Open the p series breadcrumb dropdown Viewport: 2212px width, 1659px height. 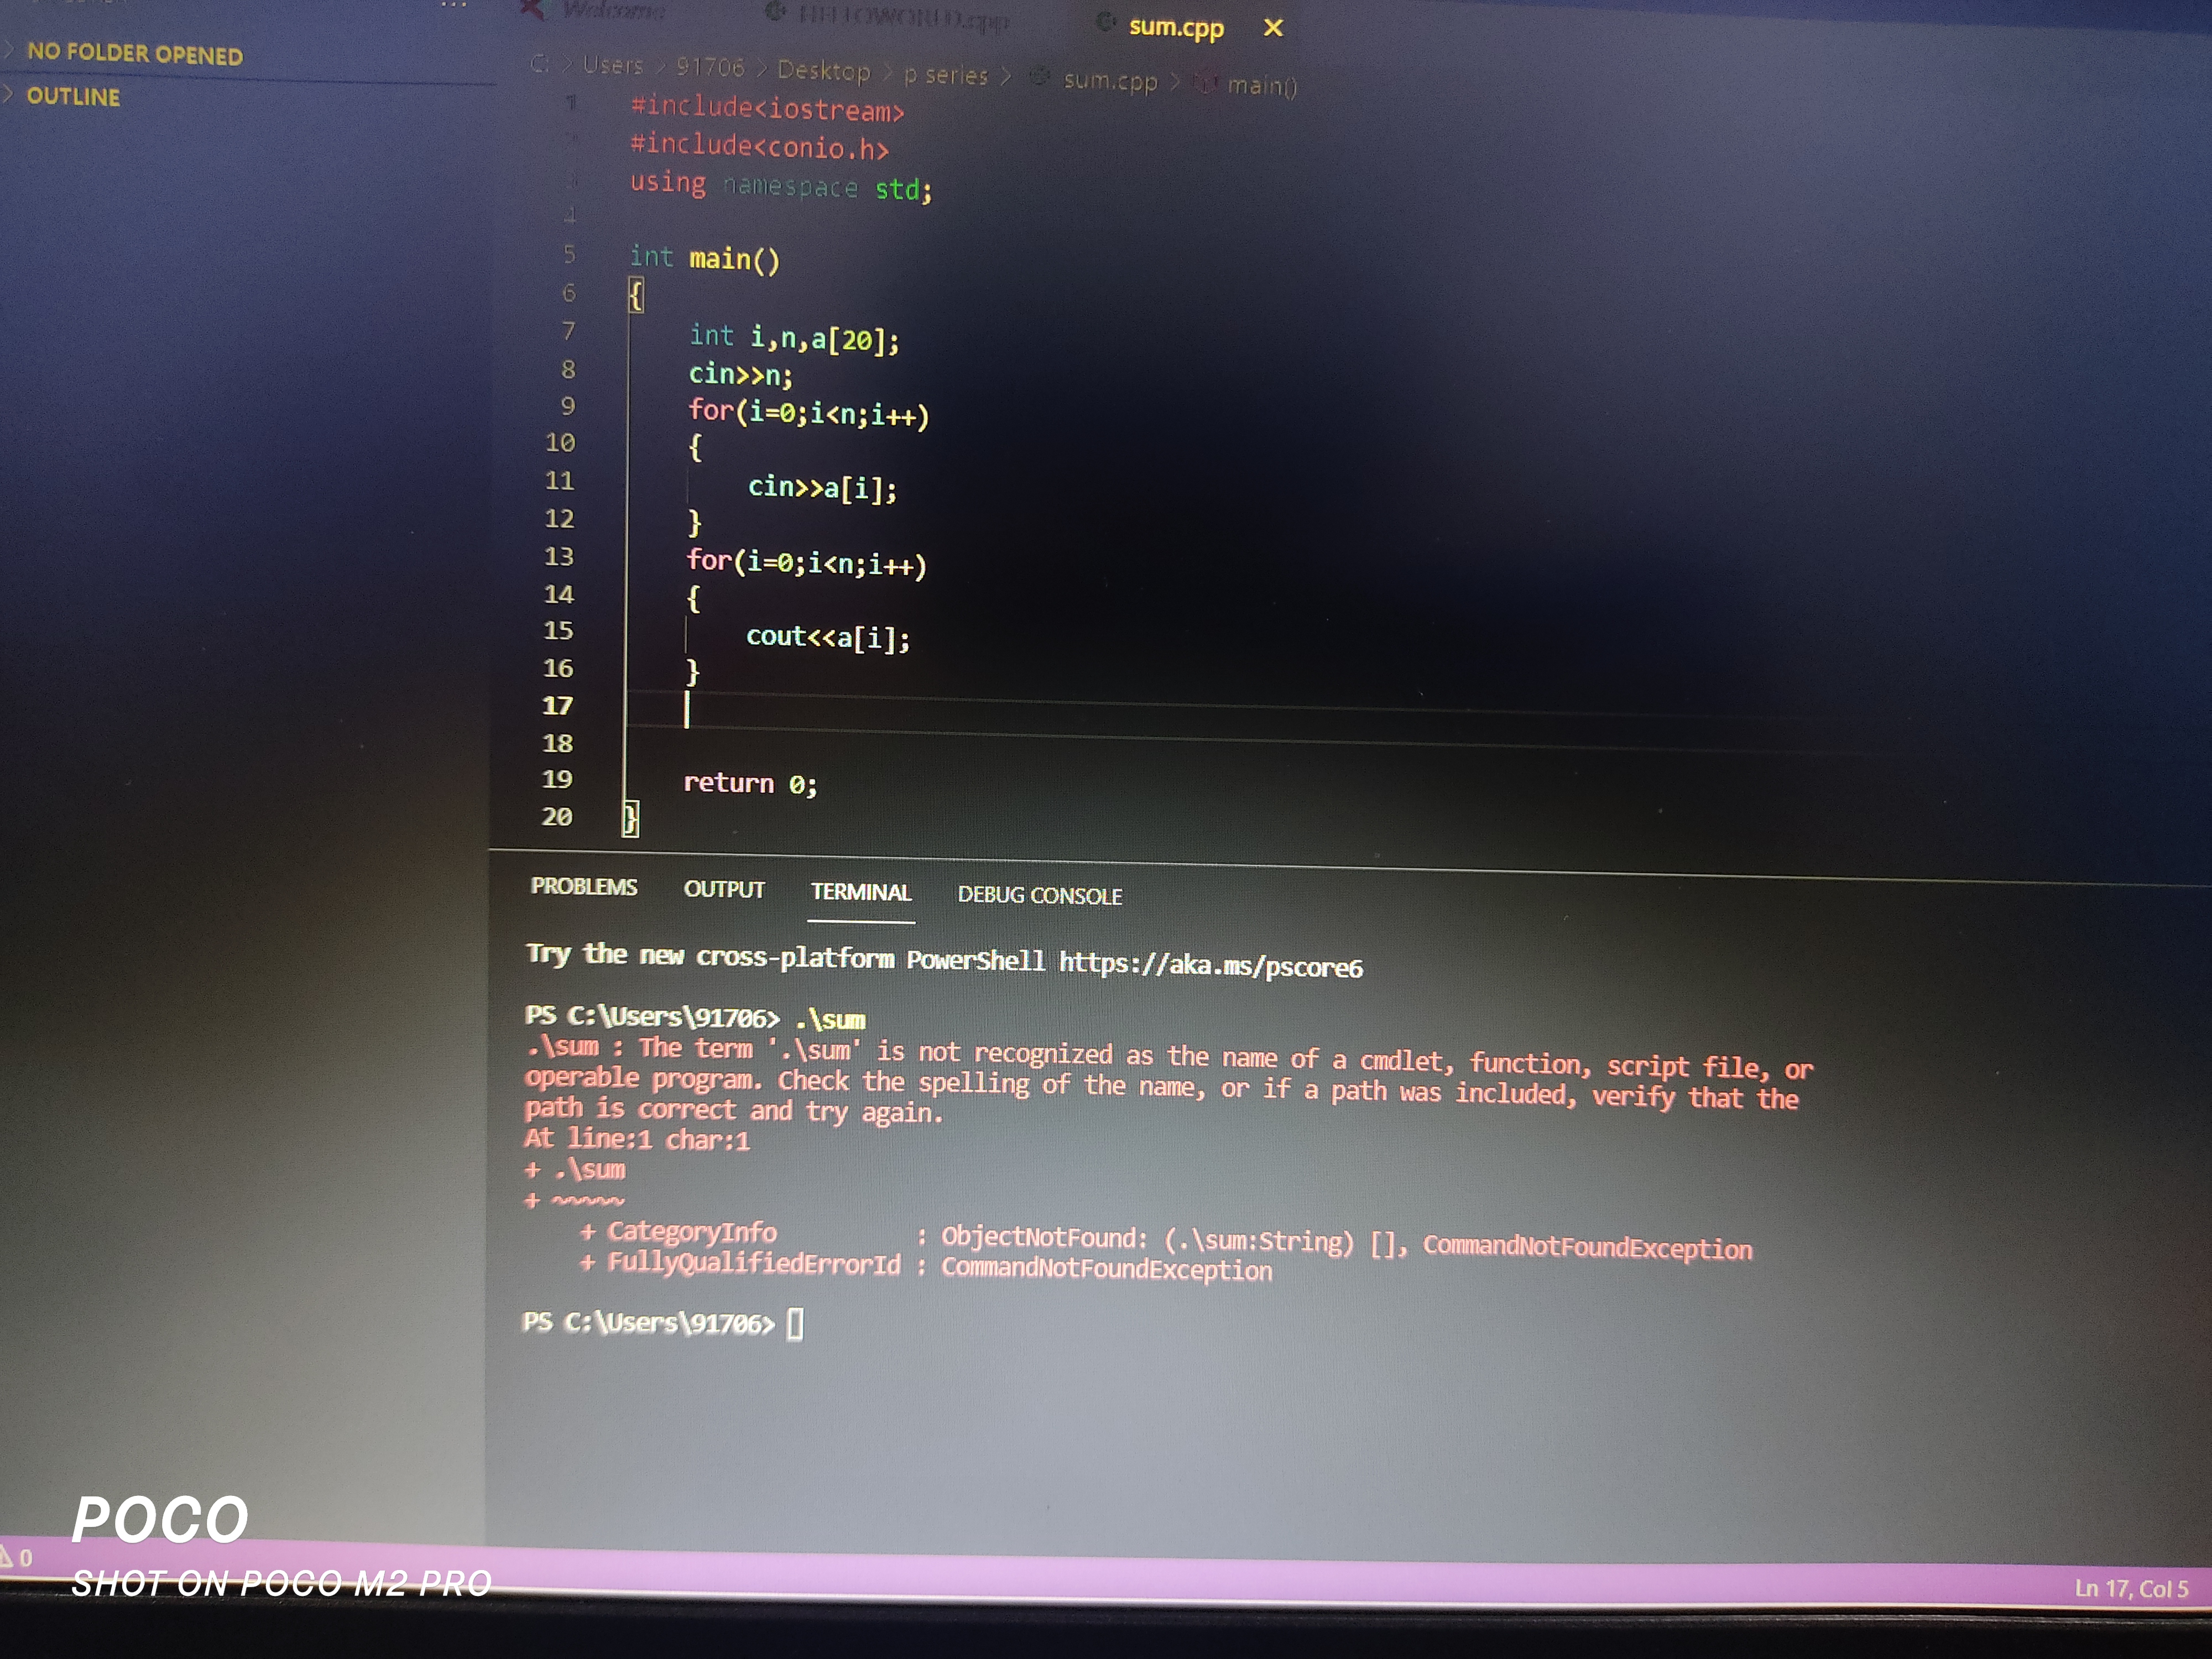pyautogui.click(x=945, y=75)
